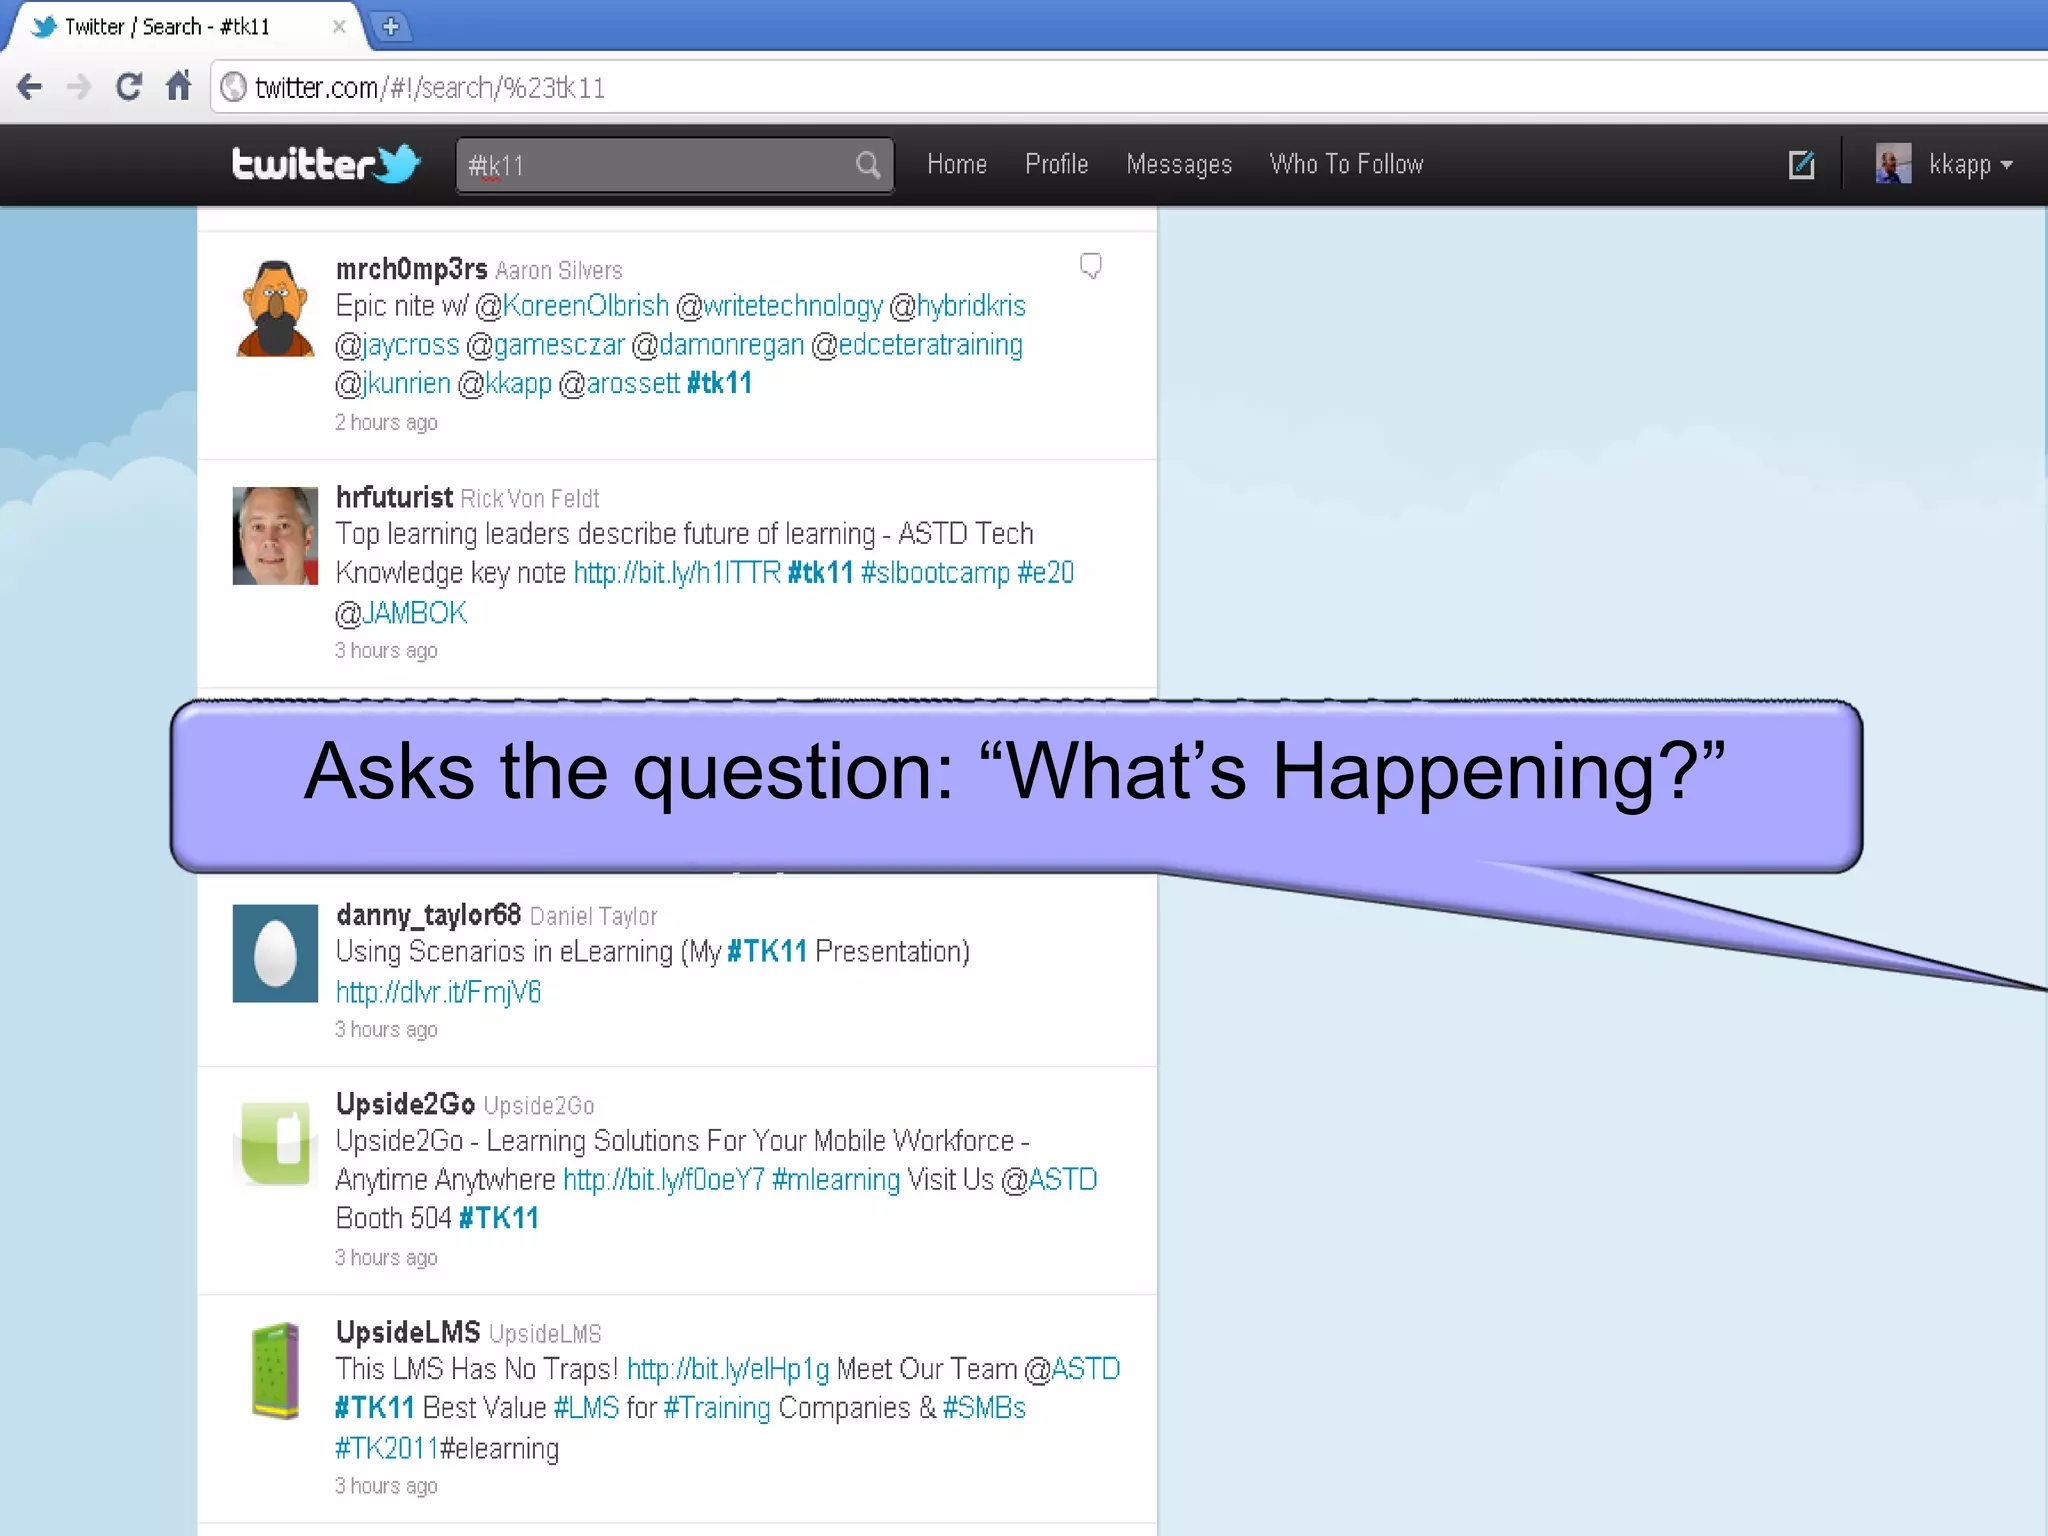Open @jaycross mention
Viewport: 2048px width, 1536px height.
(397, 345)
